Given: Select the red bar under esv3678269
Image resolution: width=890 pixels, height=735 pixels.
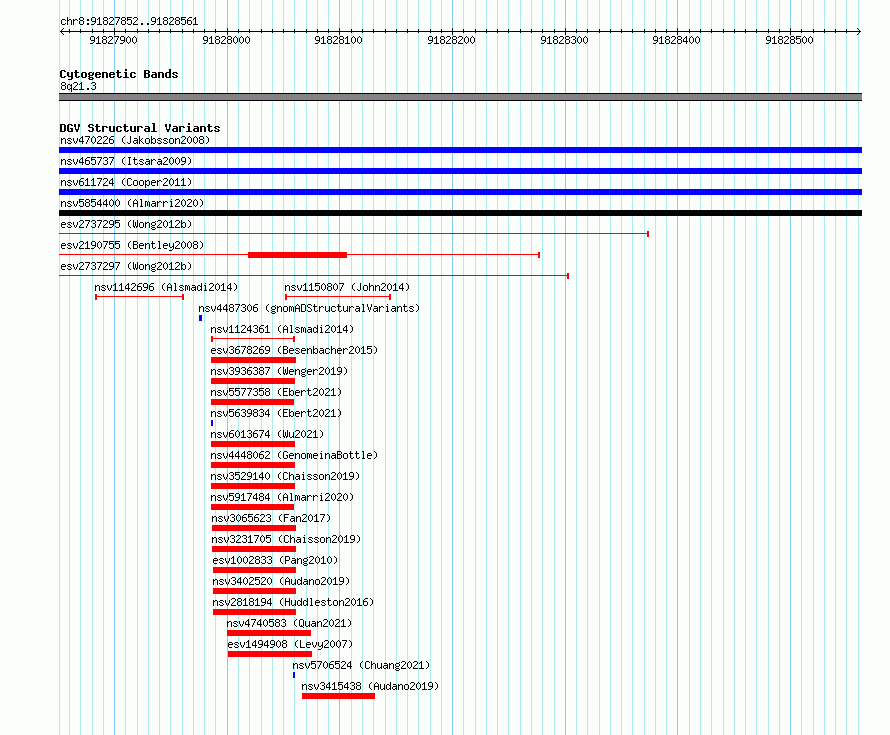Looking at the screenshot, I should tap(253, 360).
